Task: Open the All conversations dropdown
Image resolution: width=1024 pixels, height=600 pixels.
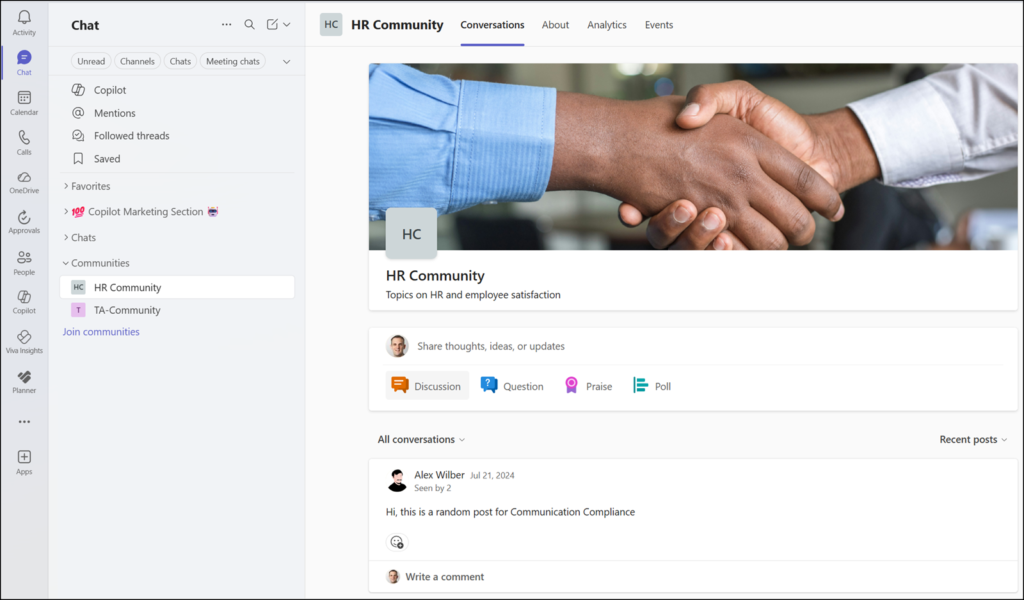Action: [421, 439]
